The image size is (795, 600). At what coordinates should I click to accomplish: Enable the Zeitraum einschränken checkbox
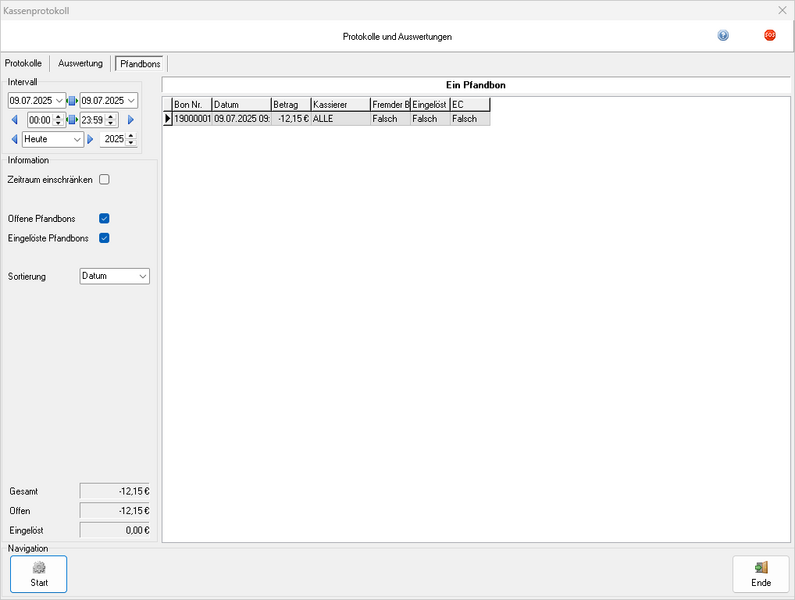[104, 180]
